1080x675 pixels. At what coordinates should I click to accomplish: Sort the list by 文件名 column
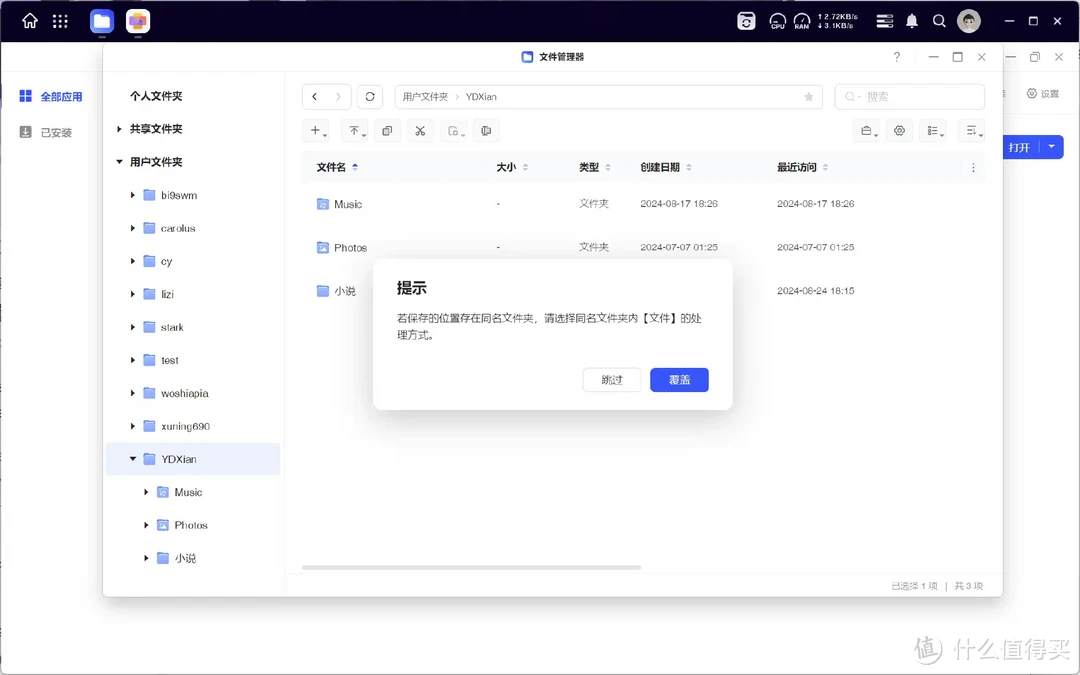click(331, 167)
